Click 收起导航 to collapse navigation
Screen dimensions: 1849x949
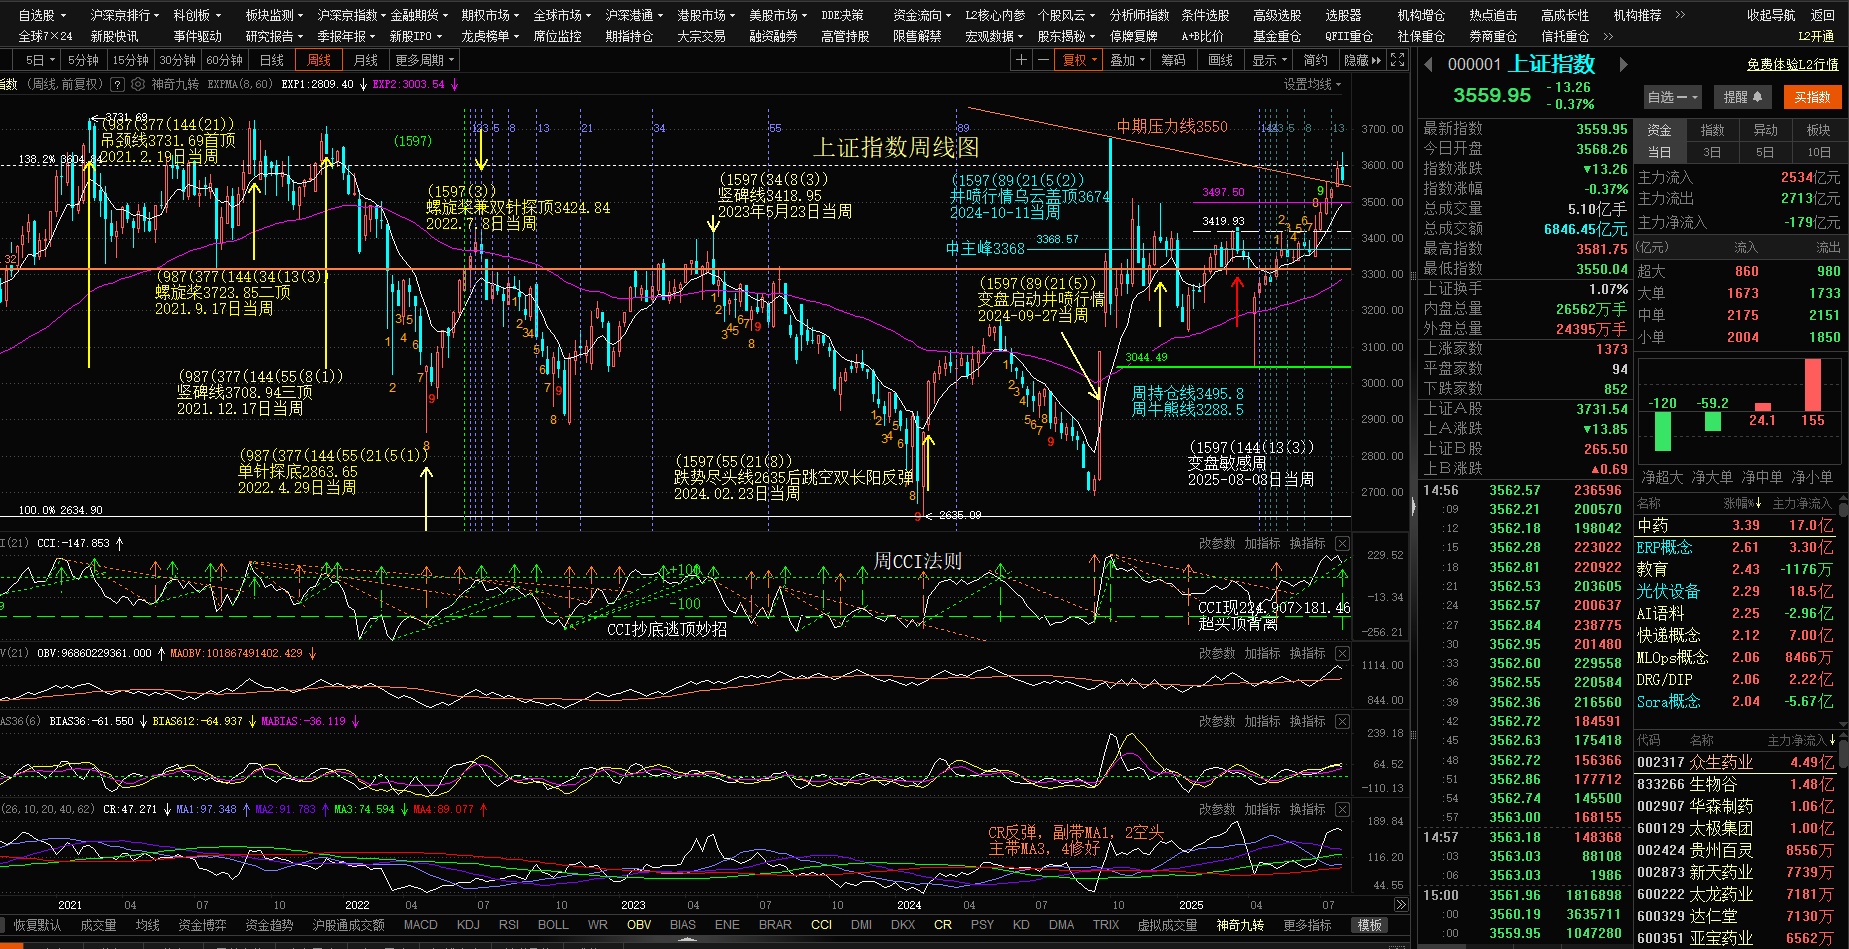pyautogui.click(x=1771, y=15)
